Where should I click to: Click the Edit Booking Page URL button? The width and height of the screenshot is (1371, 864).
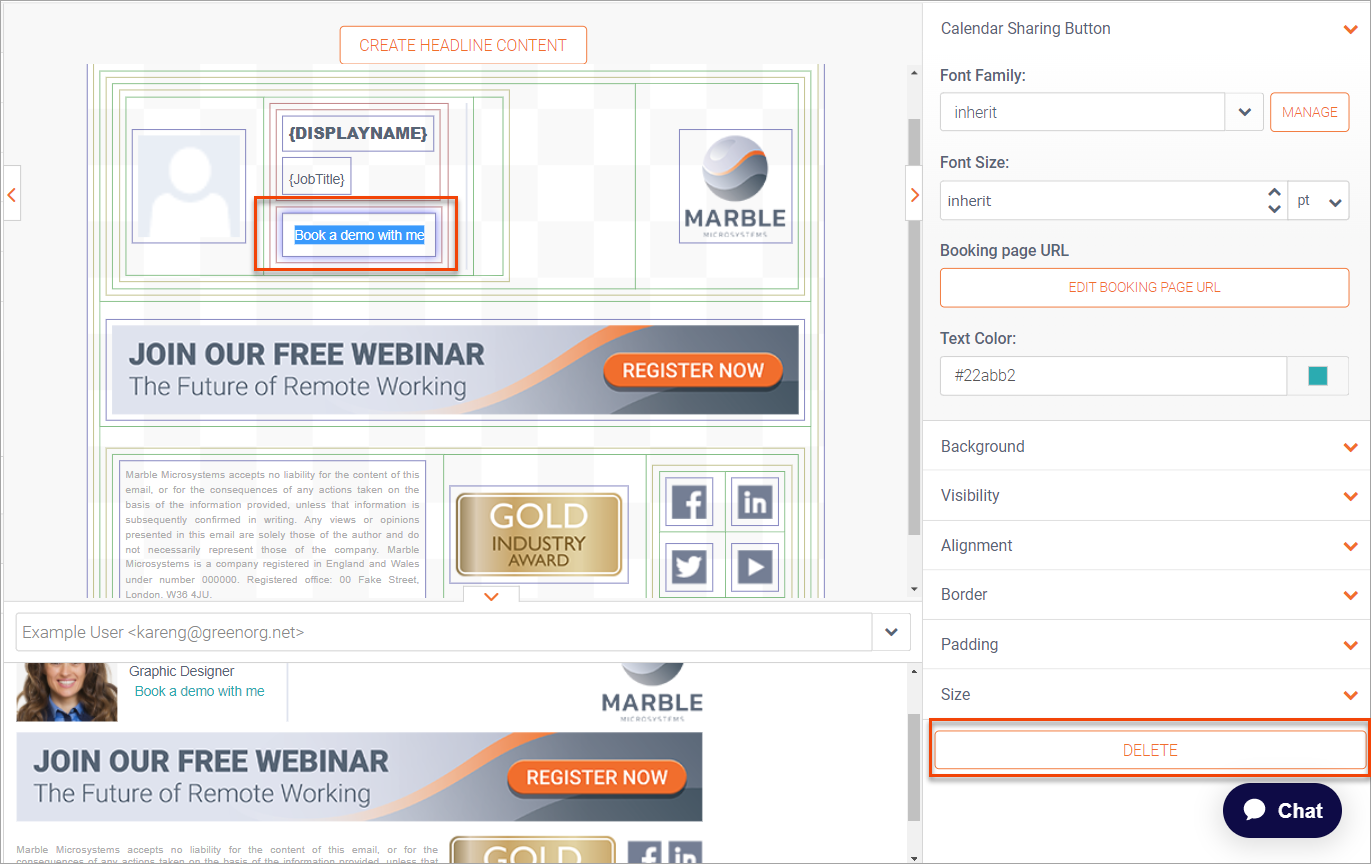coord(1144,287)
